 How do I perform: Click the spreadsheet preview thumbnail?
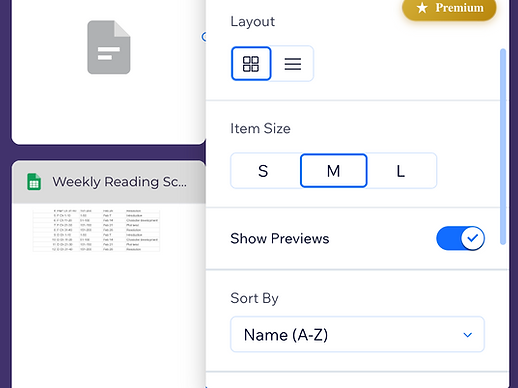pos(96,230)
